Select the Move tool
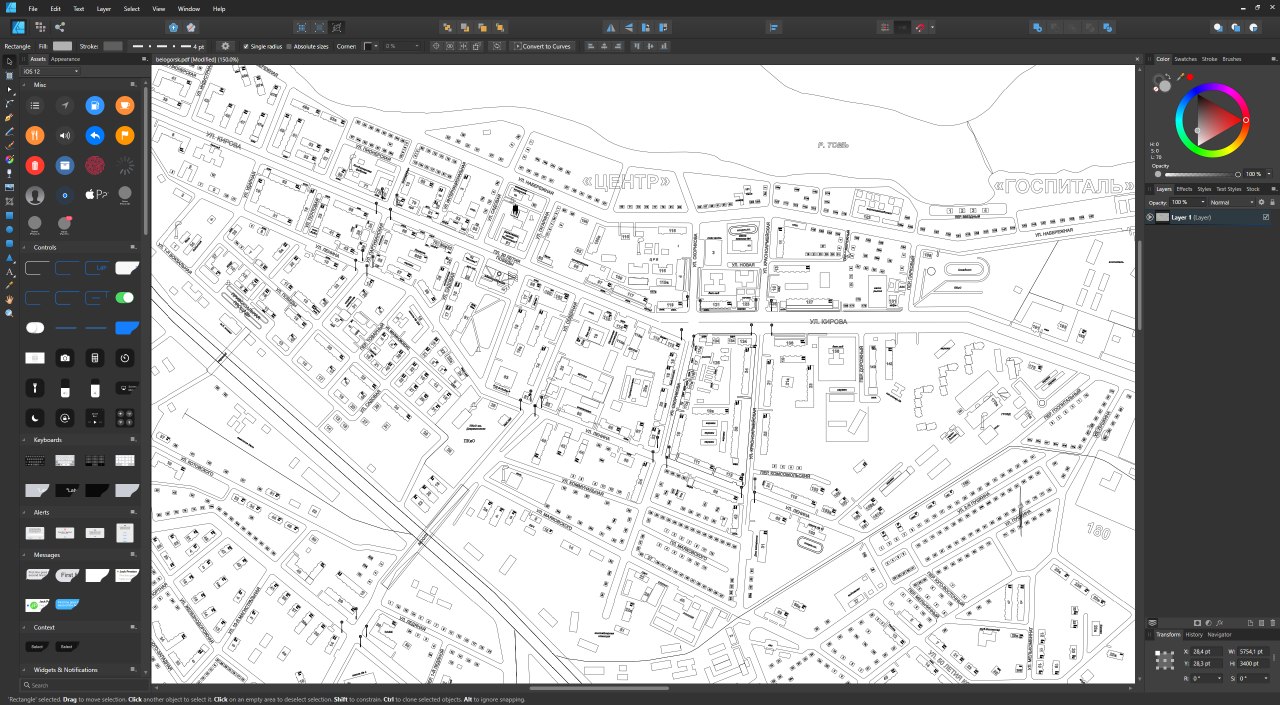The image size is (1280, 705). click(10, 61)
